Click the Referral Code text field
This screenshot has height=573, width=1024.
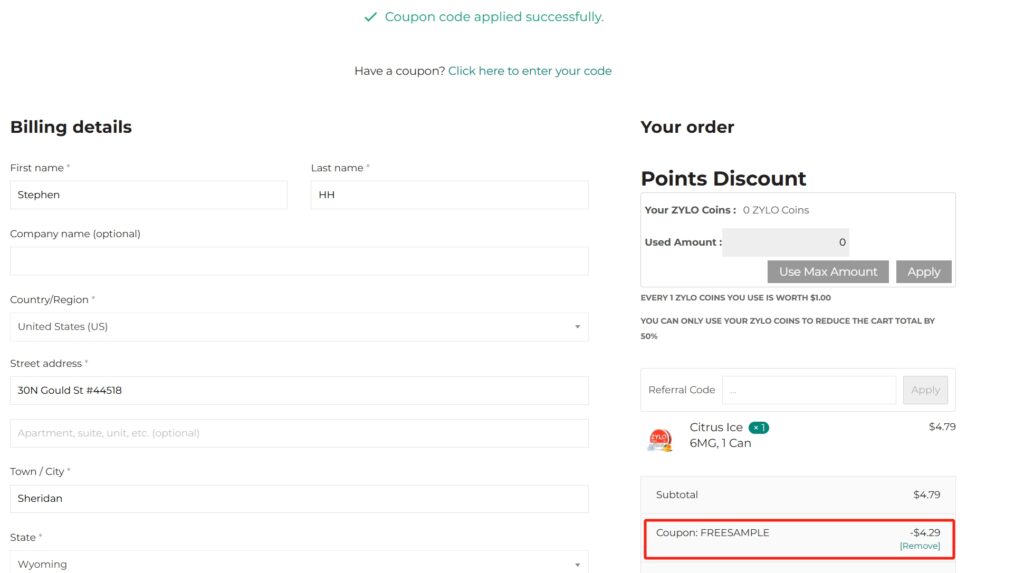tap(808, 390)
